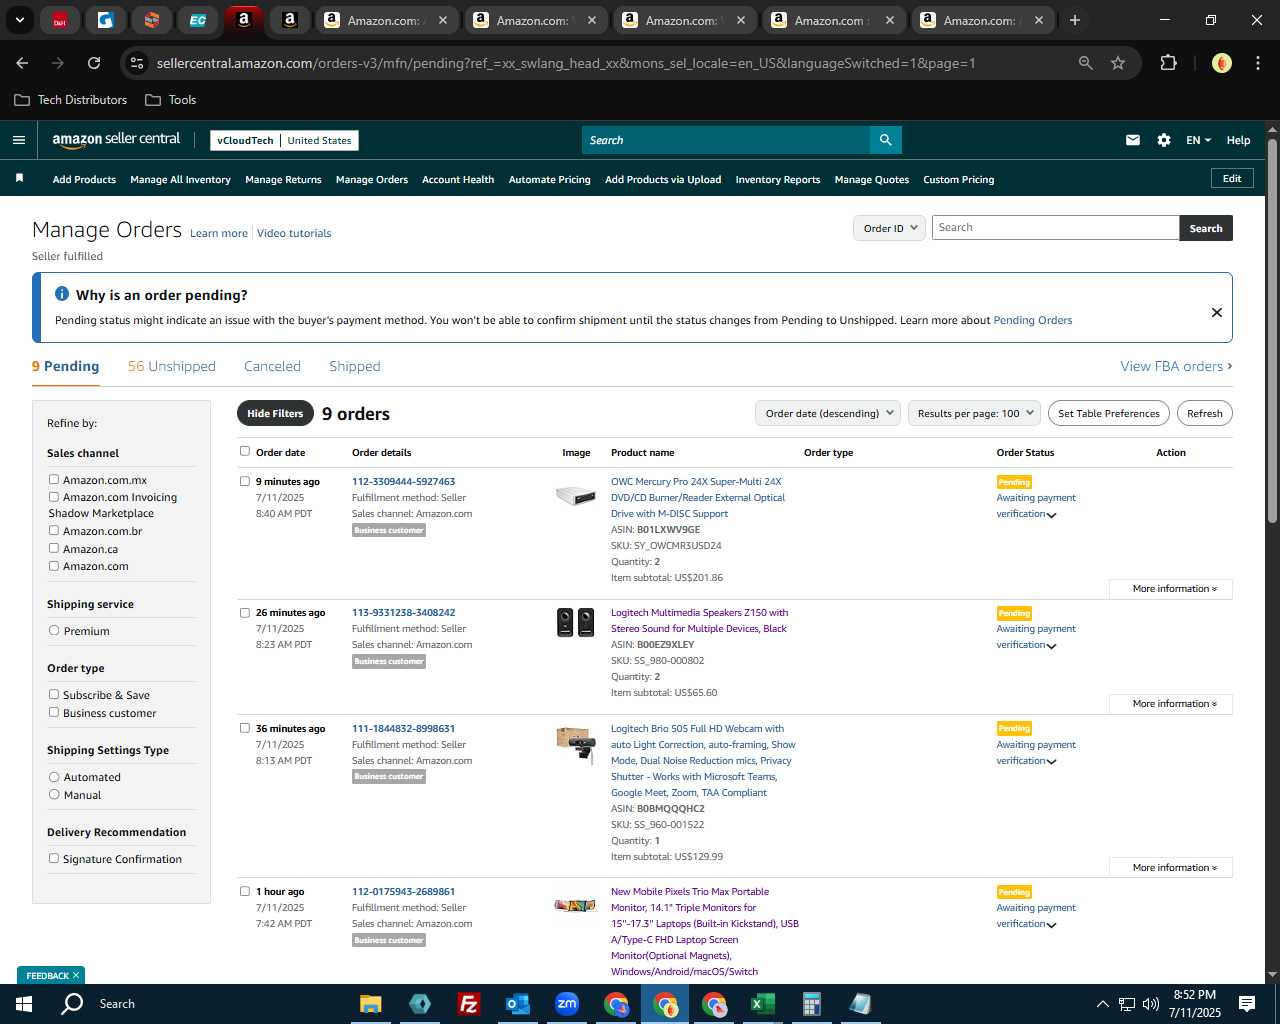Expand awaiting payment verification for Brio webcam order
This screenshot has height=1024, width=1280.
pos(1051,762)
